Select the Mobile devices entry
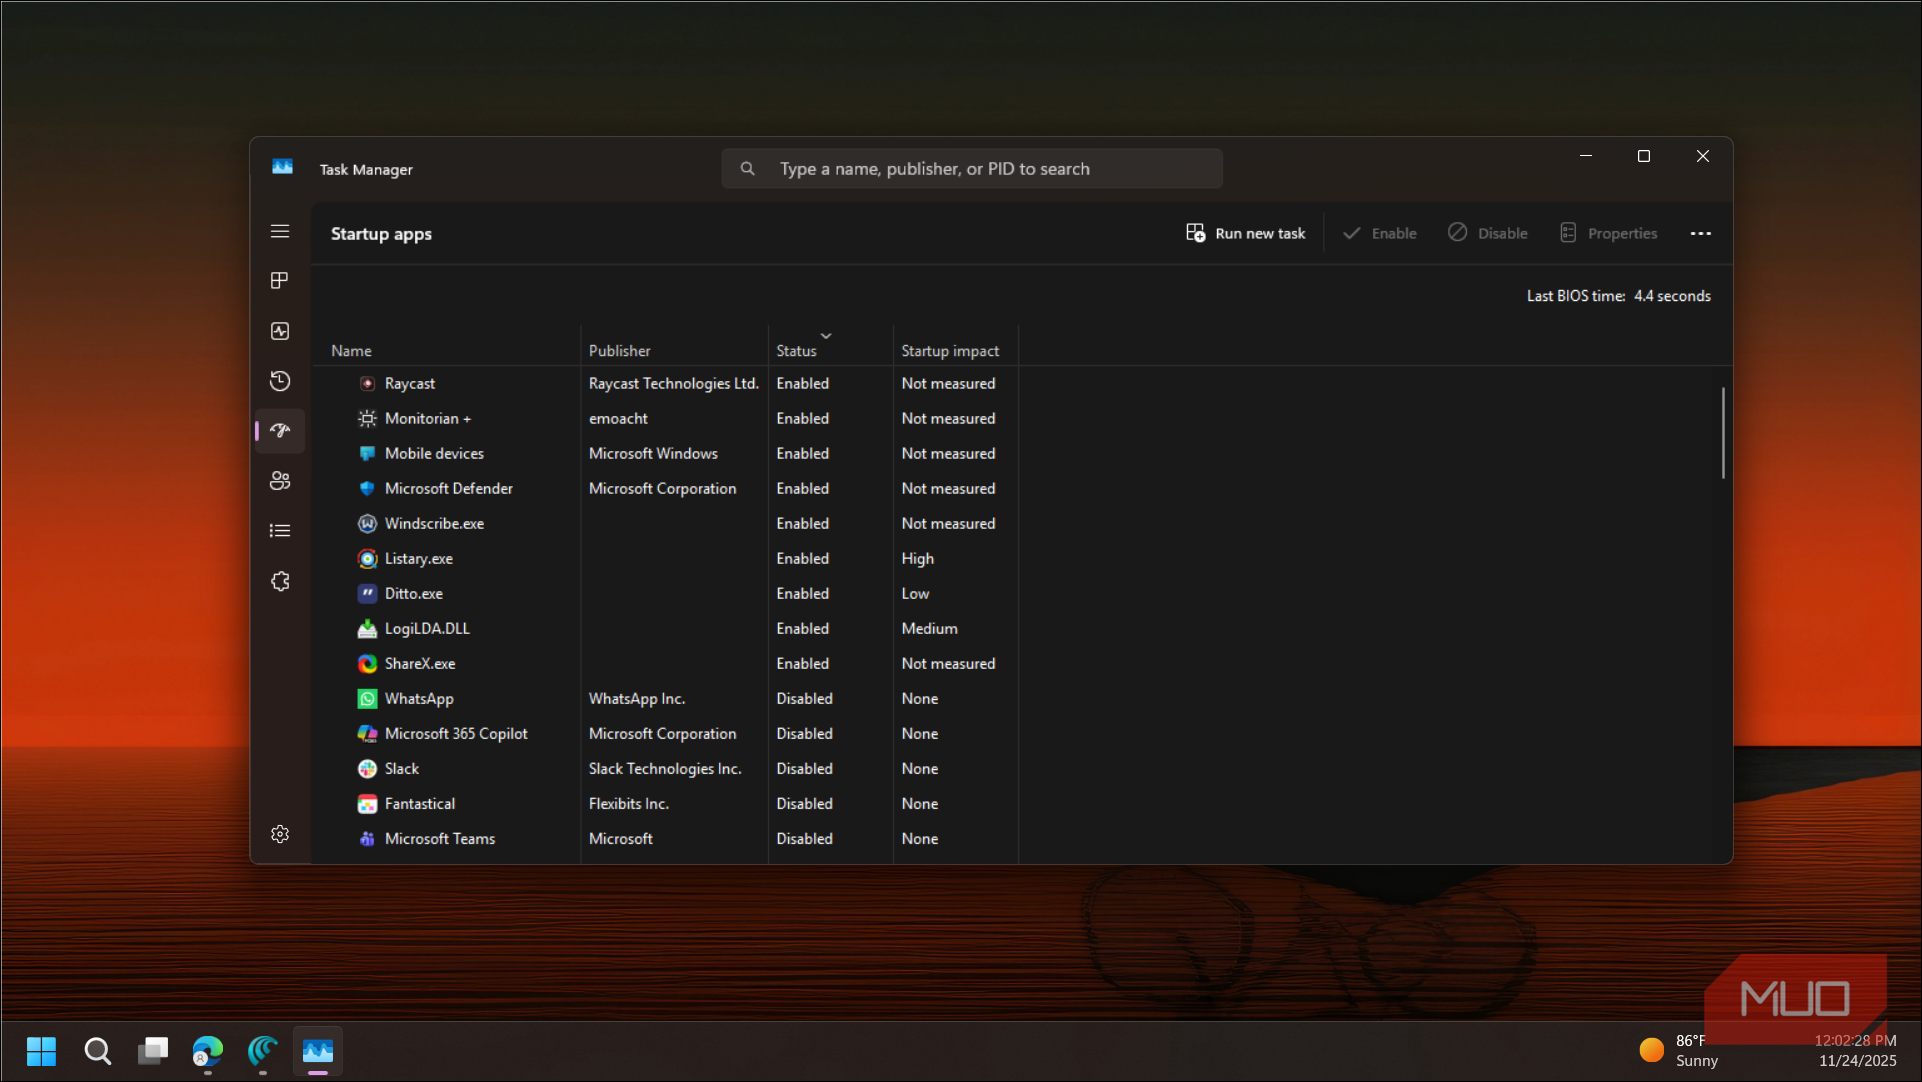 coord(666,454)
